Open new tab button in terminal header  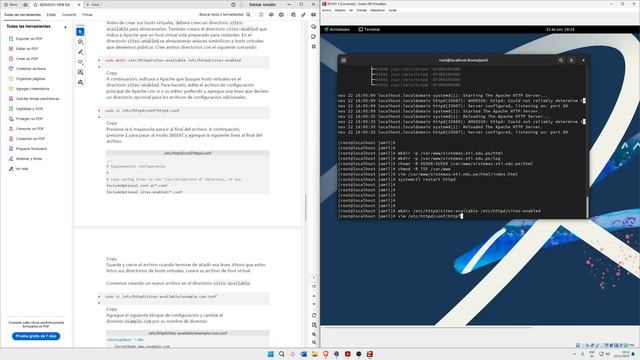pos(344,60)
